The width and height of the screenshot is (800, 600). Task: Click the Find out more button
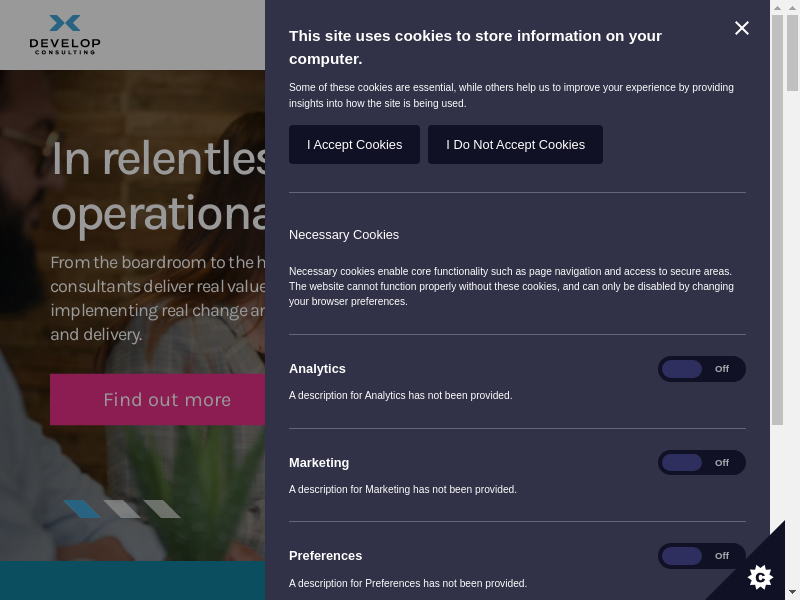pyautogui.click(x=167, y=400)
